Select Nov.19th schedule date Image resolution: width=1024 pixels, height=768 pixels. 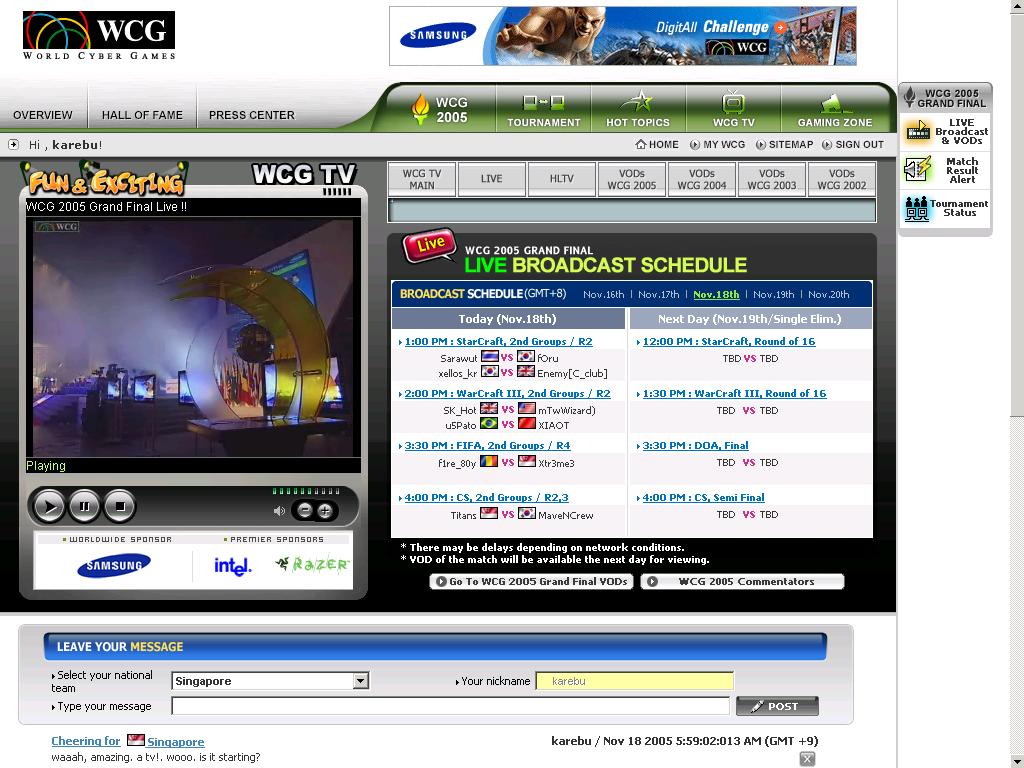773,295
